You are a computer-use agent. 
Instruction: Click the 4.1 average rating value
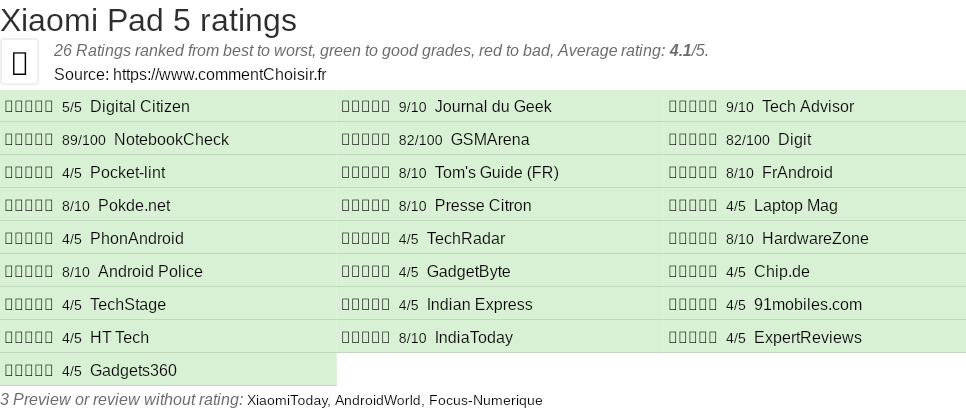pos(680,51)
